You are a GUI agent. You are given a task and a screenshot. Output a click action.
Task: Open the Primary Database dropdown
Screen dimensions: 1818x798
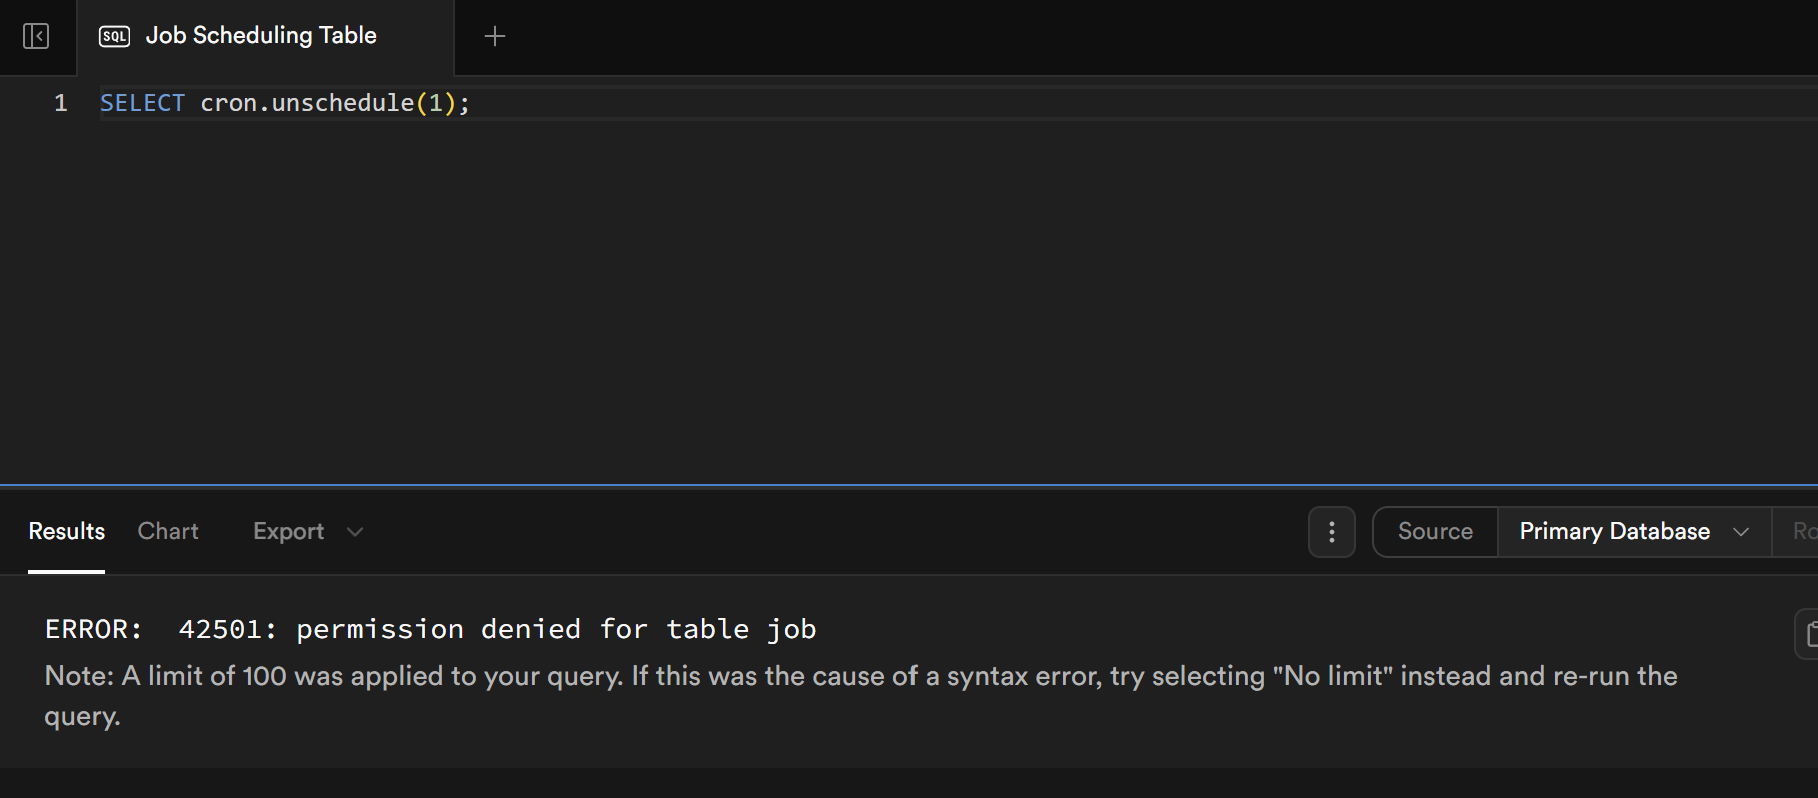(1614, 532)
